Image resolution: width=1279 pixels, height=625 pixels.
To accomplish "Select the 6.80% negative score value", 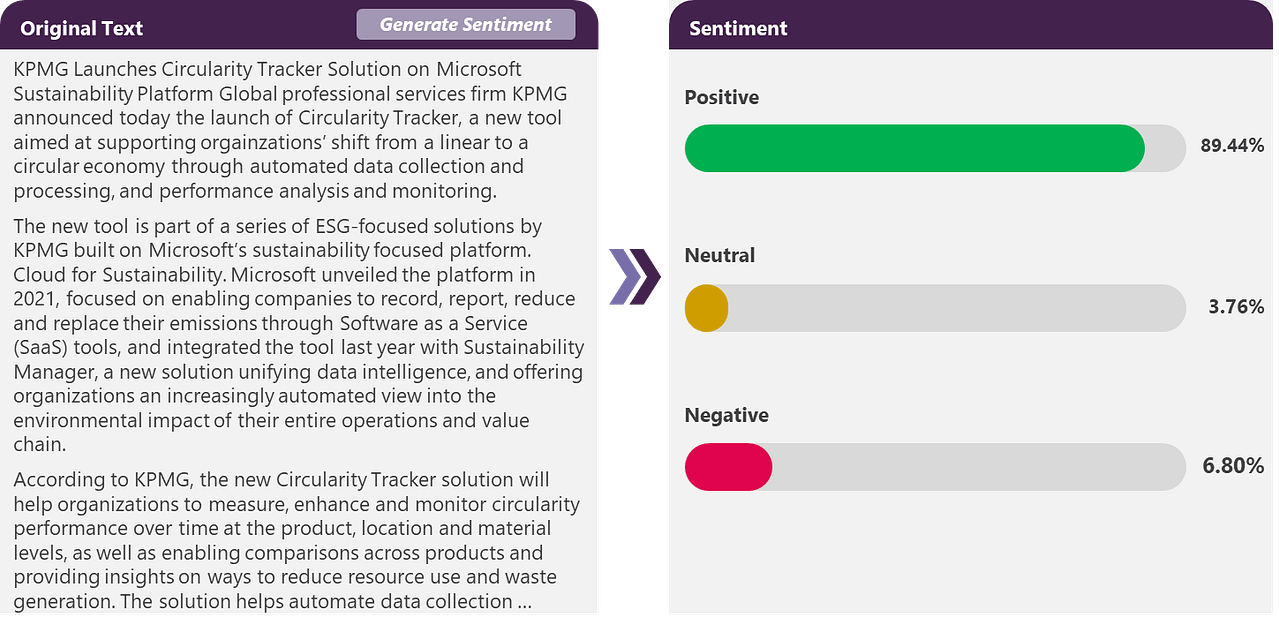I will click(x=1233, y=466).
